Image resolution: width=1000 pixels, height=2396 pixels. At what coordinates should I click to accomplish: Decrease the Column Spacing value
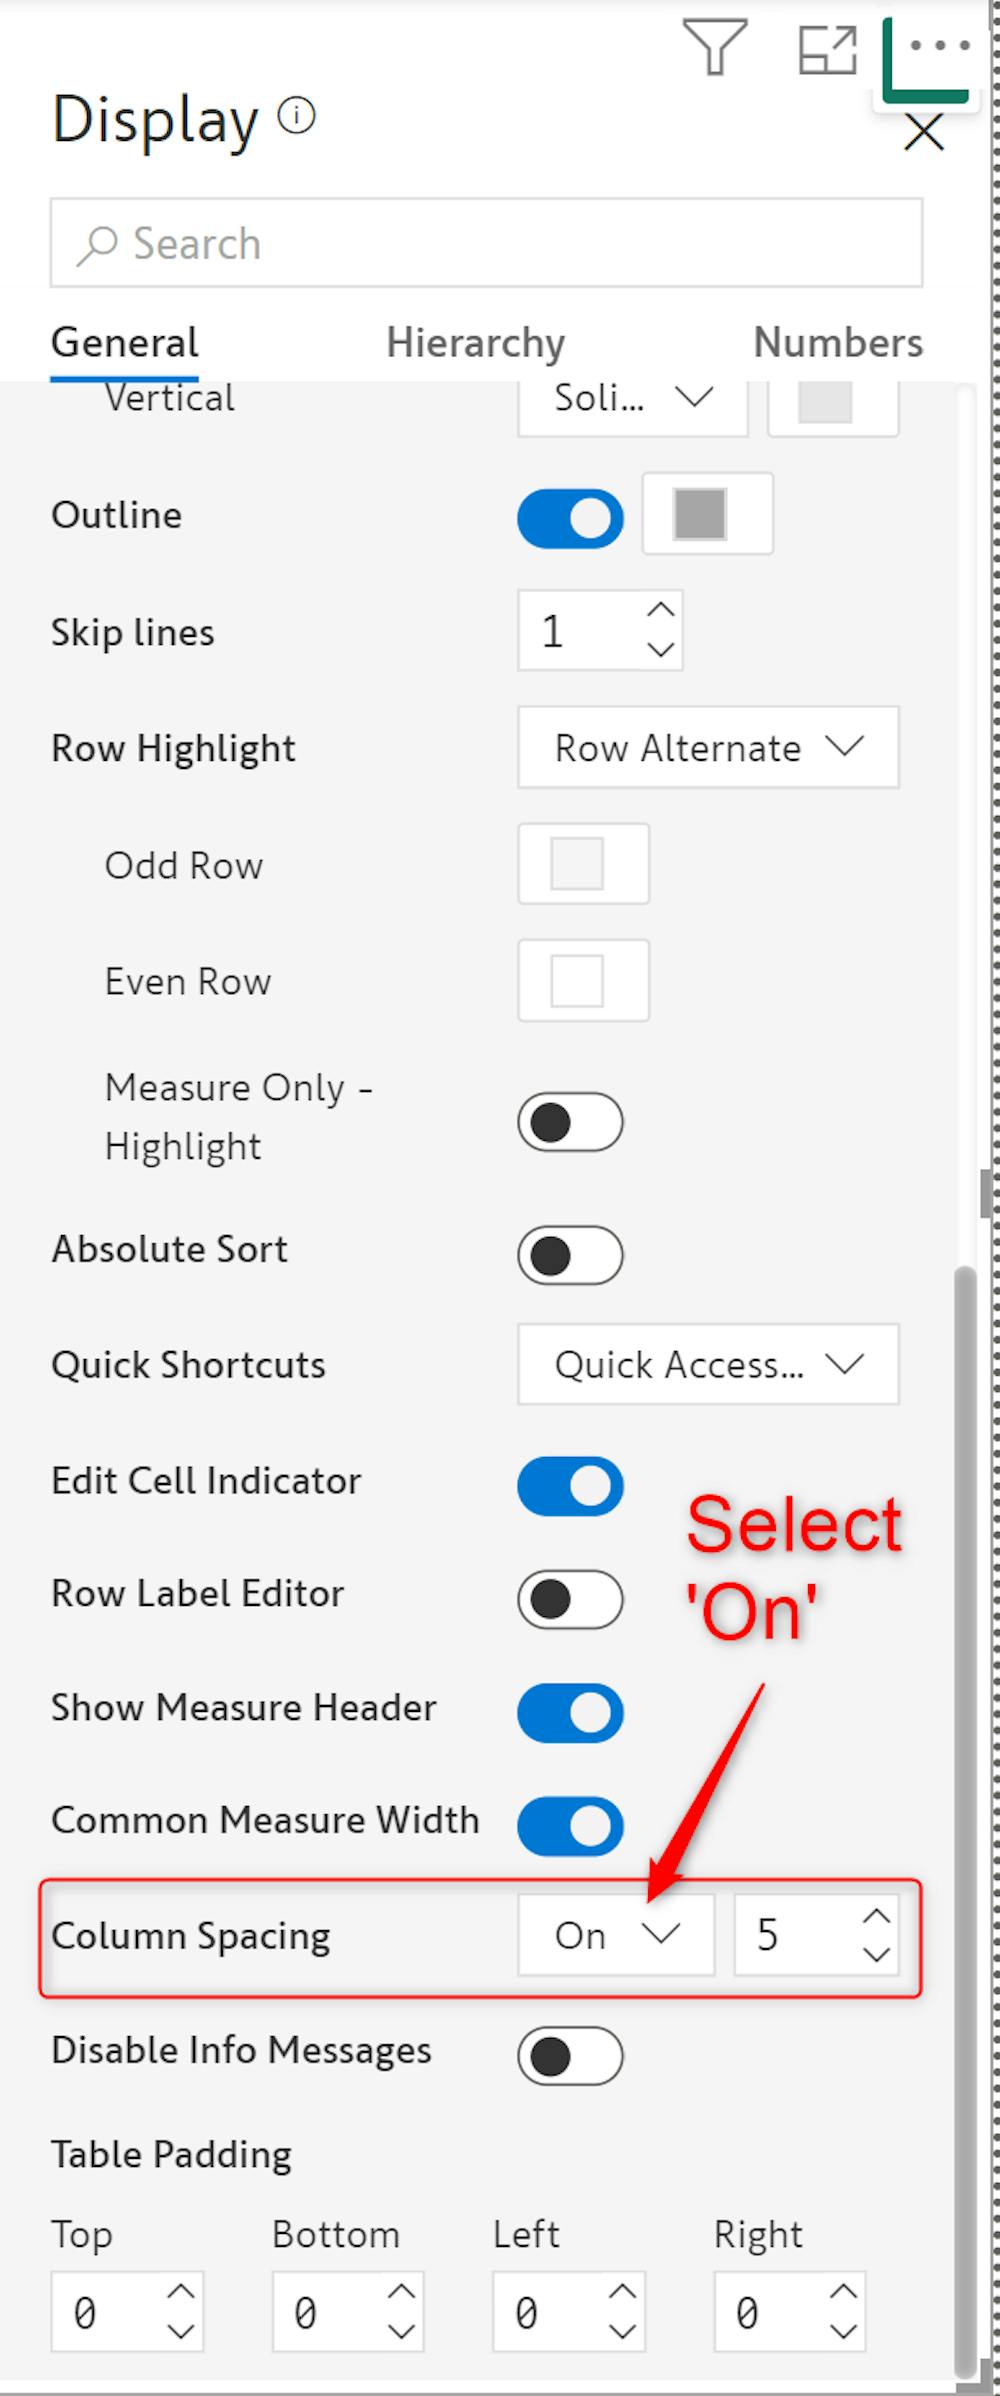(x=876, y=1953)
